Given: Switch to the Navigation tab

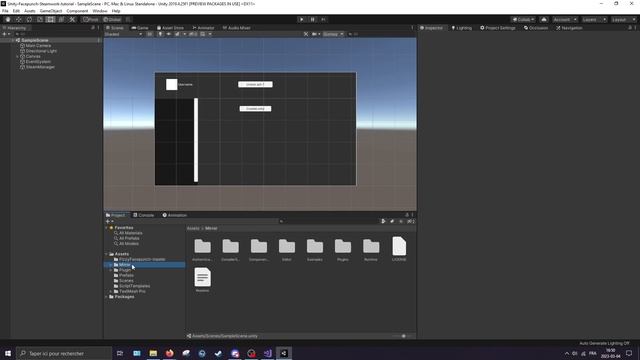Looking at the screenshot, I should pyautogui.click(x=569, y=28).
